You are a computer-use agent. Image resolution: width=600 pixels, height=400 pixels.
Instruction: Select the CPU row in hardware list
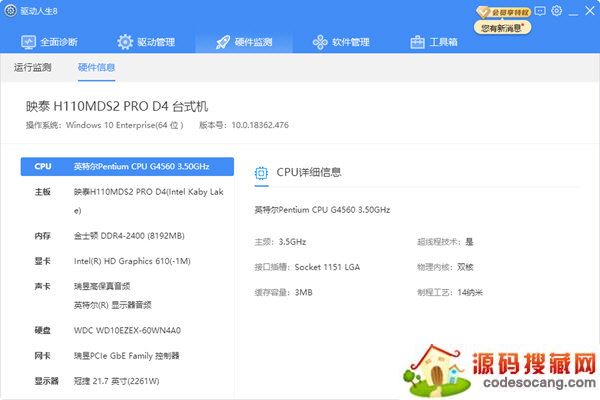(127, 167)
